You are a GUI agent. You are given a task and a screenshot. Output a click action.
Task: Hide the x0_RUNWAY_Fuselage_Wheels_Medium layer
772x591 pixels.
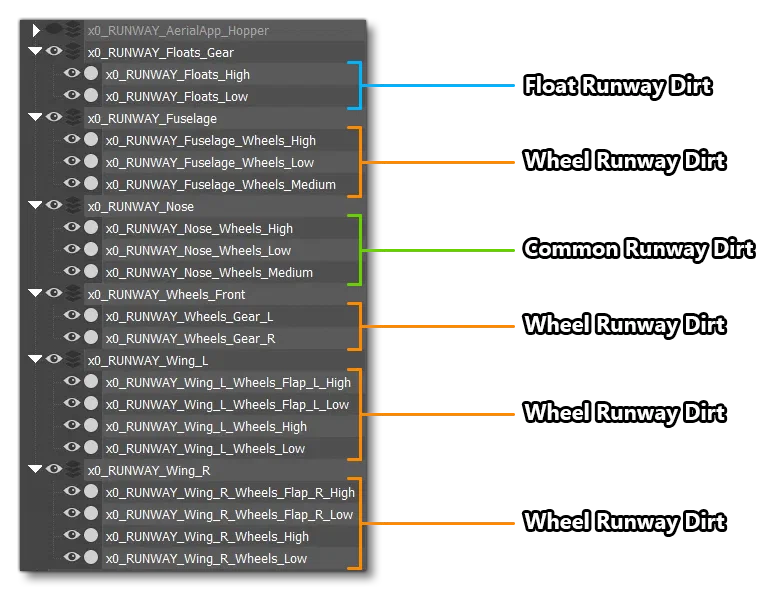tap(72, 183)
